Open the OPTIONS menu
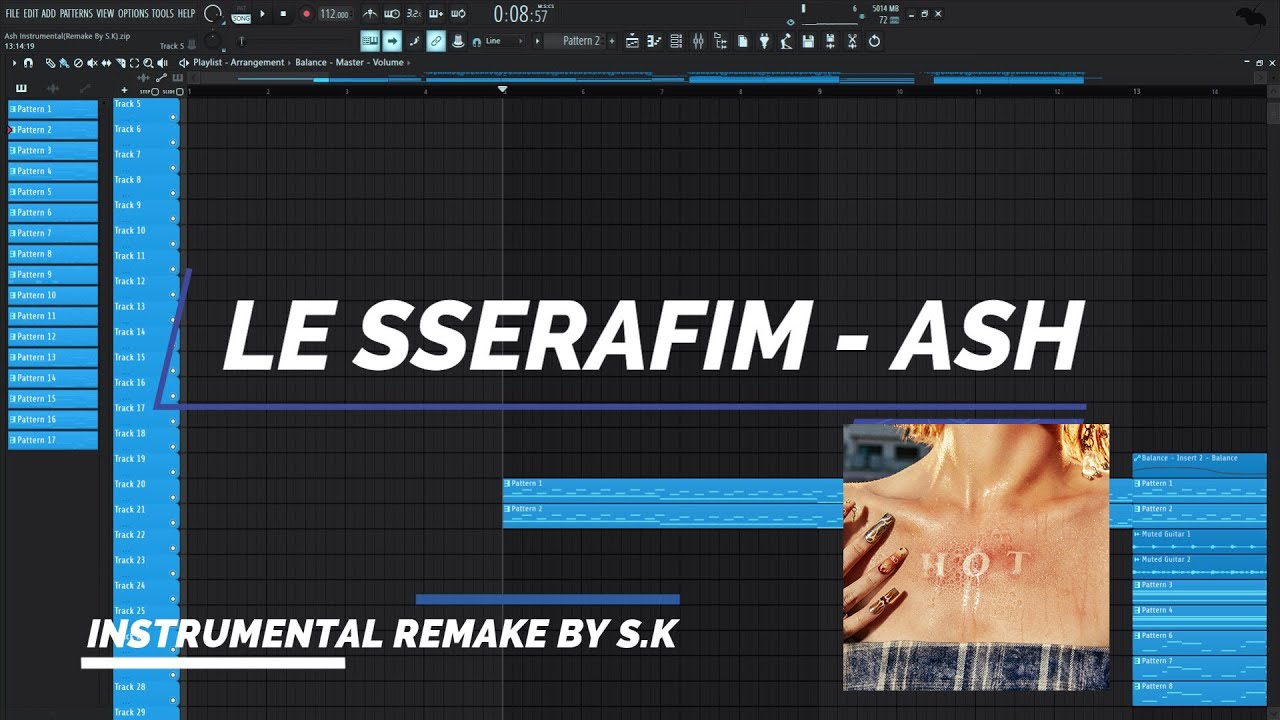The width and height of the screenshot is (1280, 720). pos(133,14)
